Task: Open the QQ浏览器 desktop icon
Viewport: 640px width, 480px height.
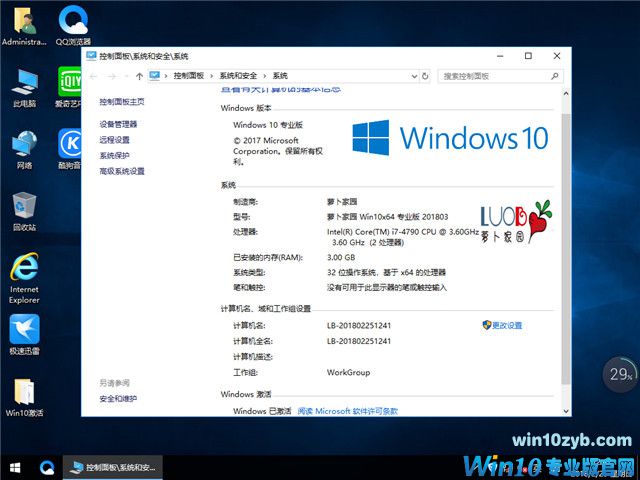Action: pos(71,24)
